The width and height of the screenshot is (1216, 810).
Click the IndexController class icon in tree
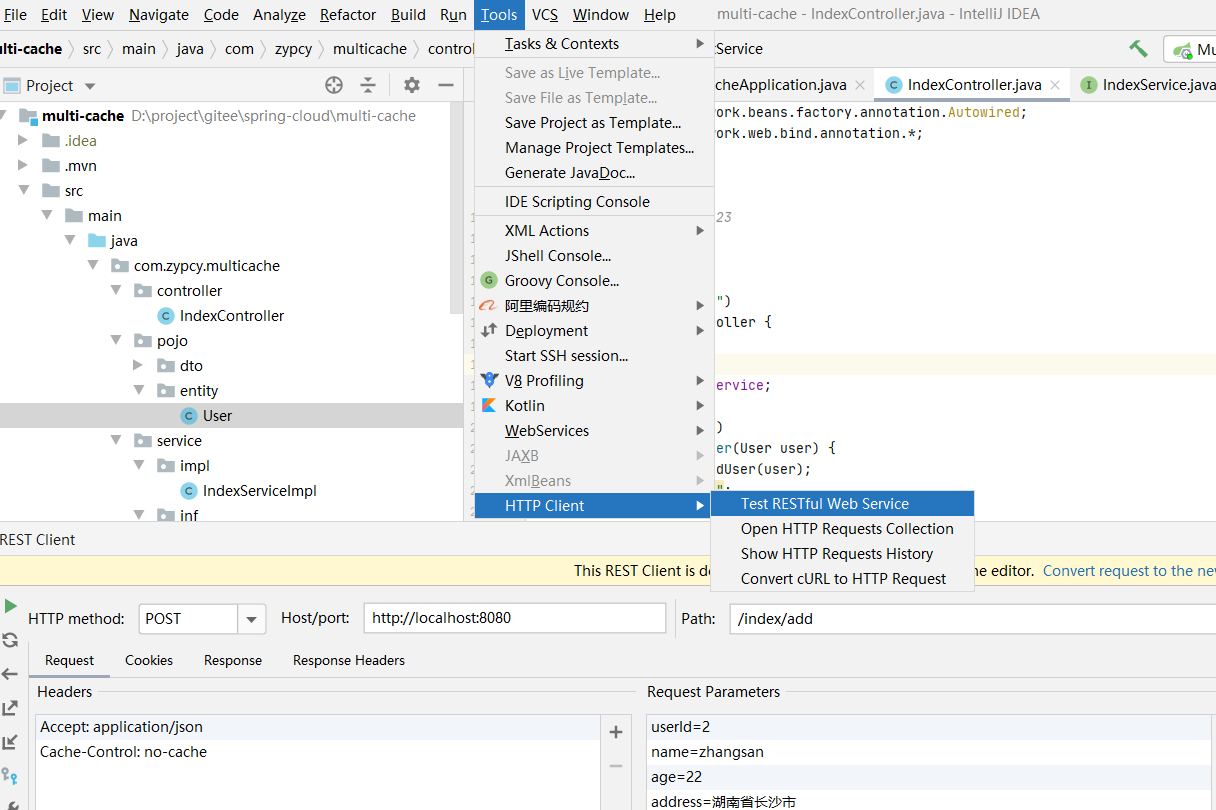click(166, 316)
